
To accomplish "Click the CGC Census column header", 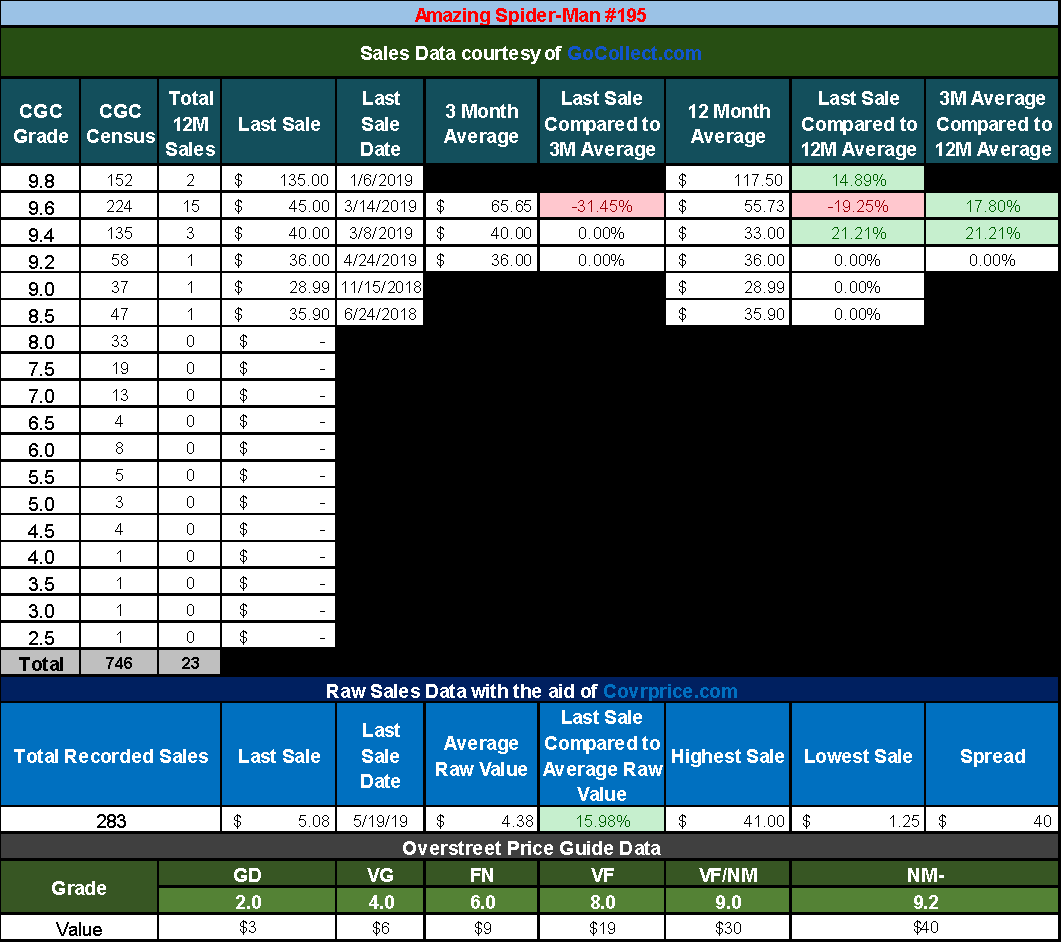I will [120, 122].
